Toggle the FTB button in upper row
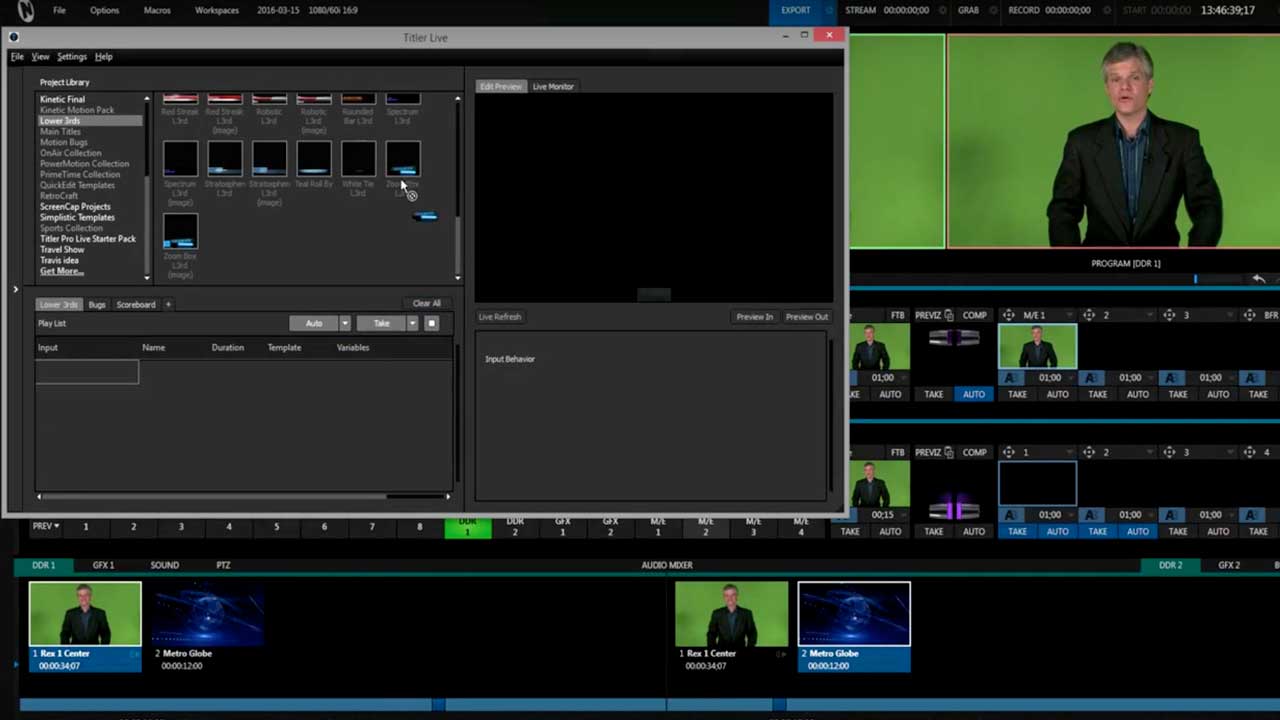The image size is (1280, 720). (x=897, y=315)
